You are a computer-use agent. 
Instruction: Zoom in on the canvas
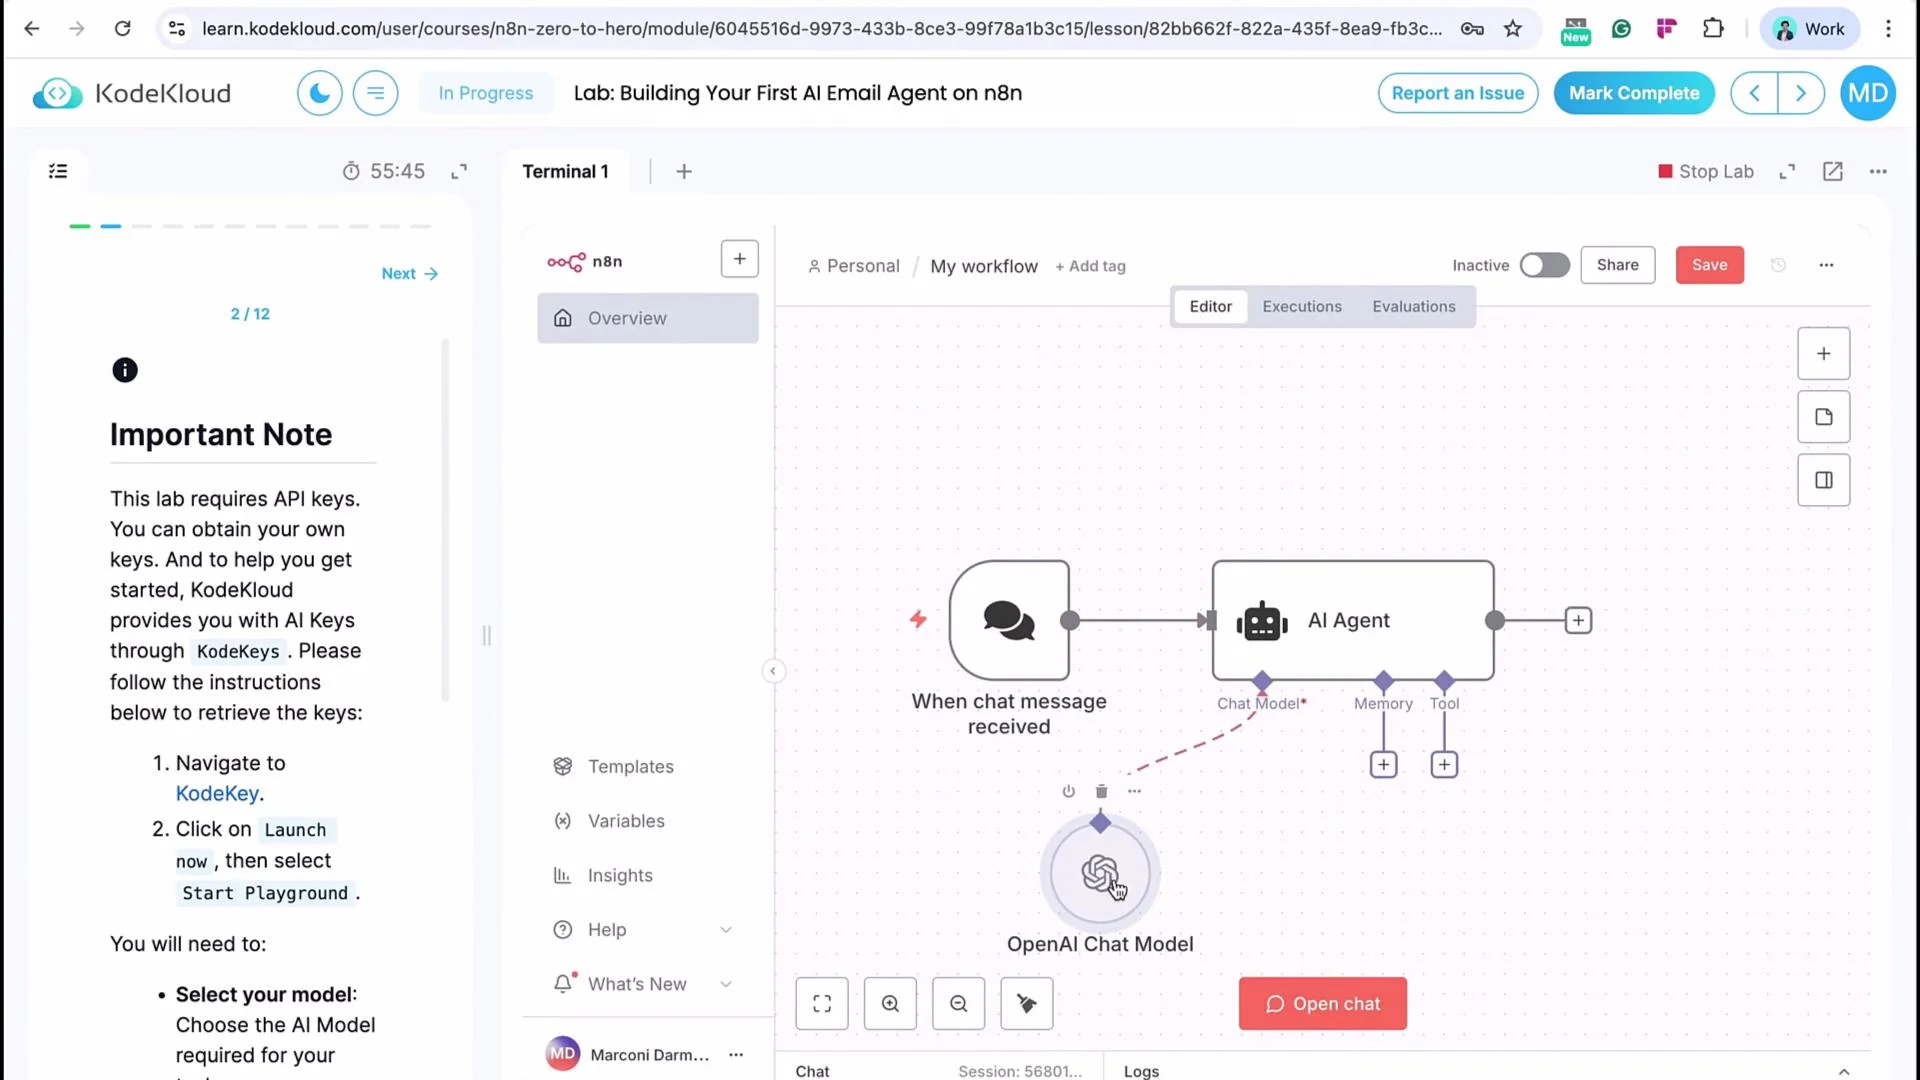click(x=890, y=1004)
